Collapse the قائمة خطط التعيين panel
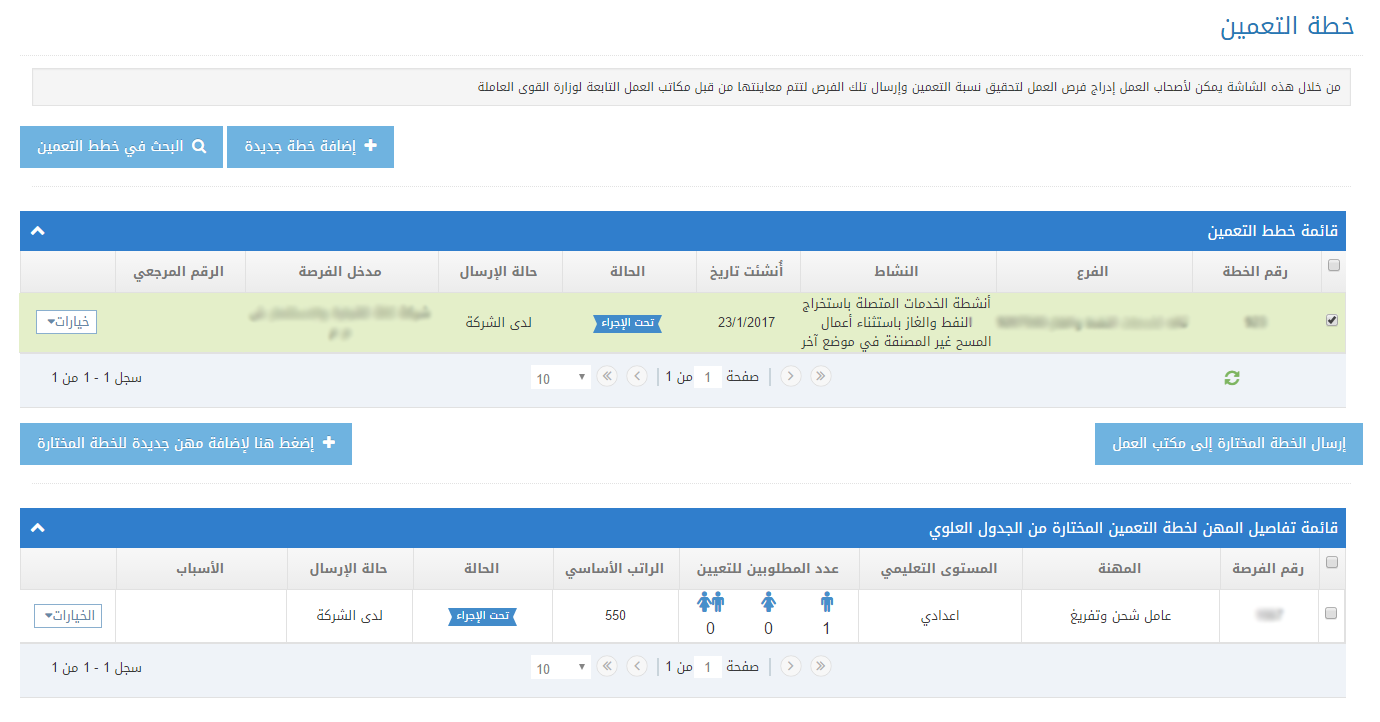Image resolution: width=1380 pixels, height=722 pixels. click(x=38, y=231)
